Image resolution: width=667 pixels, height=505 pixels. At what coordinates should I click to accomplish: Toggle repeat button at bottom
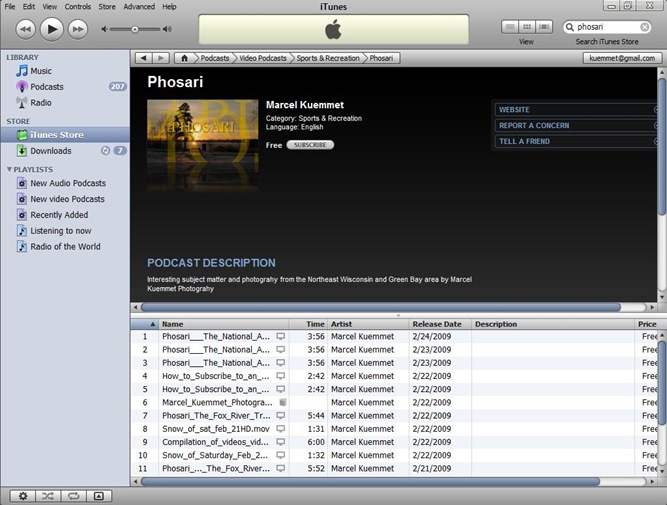74,496
